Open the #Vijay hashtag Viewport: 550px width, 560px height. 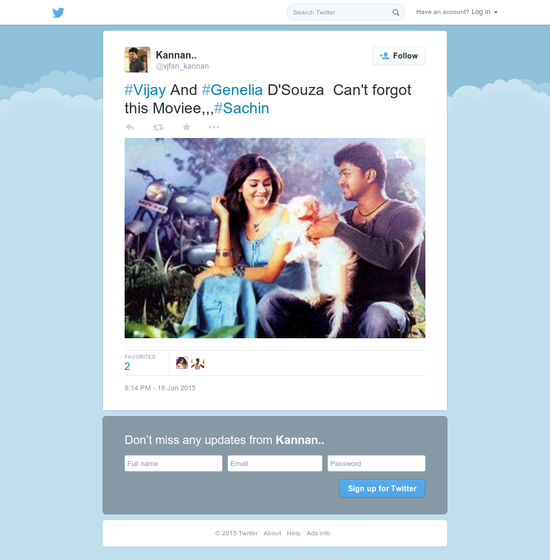coord(145,90)
